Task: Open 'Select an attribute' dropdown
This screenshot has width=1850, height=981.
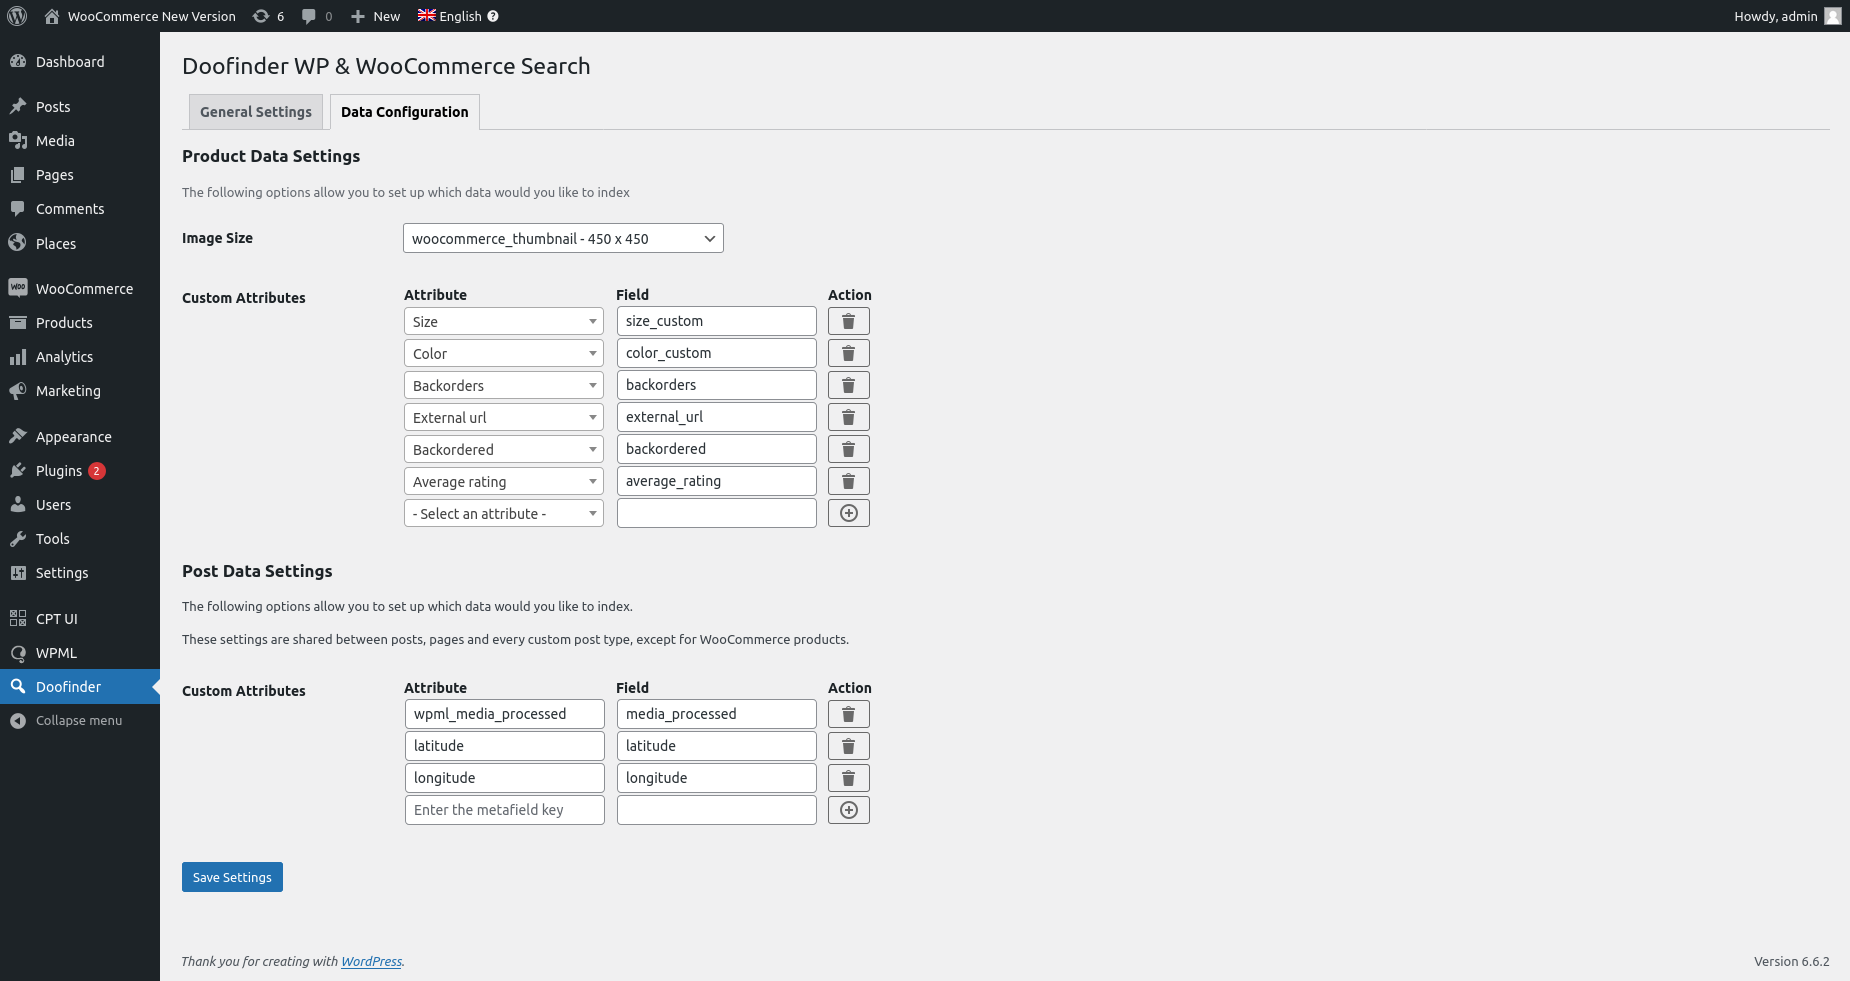Action: click(x=504, y=513)
